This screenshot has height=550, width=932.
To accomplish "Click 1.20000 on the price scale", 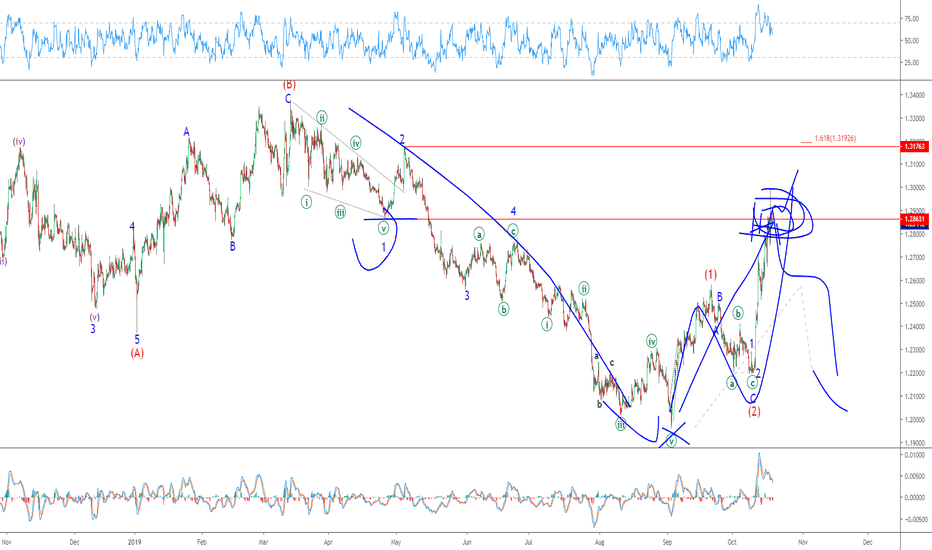I will click(914, 420).
